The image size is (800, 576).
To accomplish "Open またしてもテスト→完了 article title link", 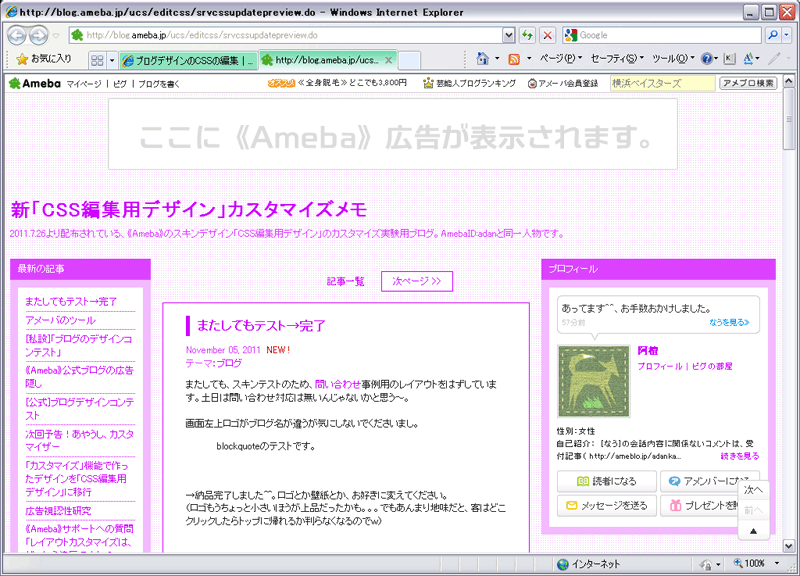I will (x=261, y=326).
